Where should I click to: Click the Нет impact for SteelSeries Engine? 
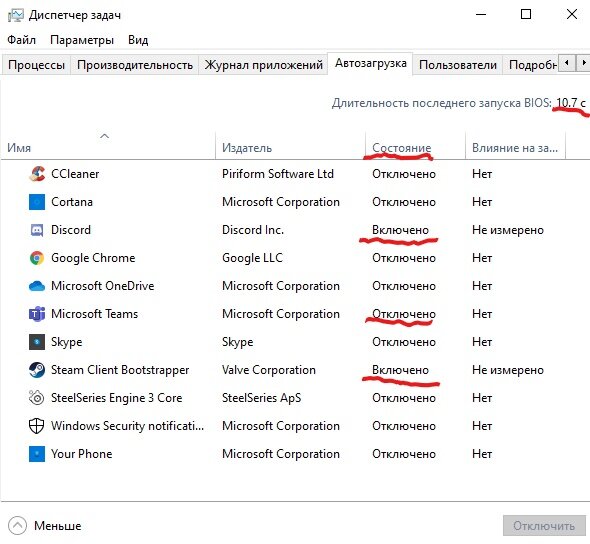tap(482, 398)
